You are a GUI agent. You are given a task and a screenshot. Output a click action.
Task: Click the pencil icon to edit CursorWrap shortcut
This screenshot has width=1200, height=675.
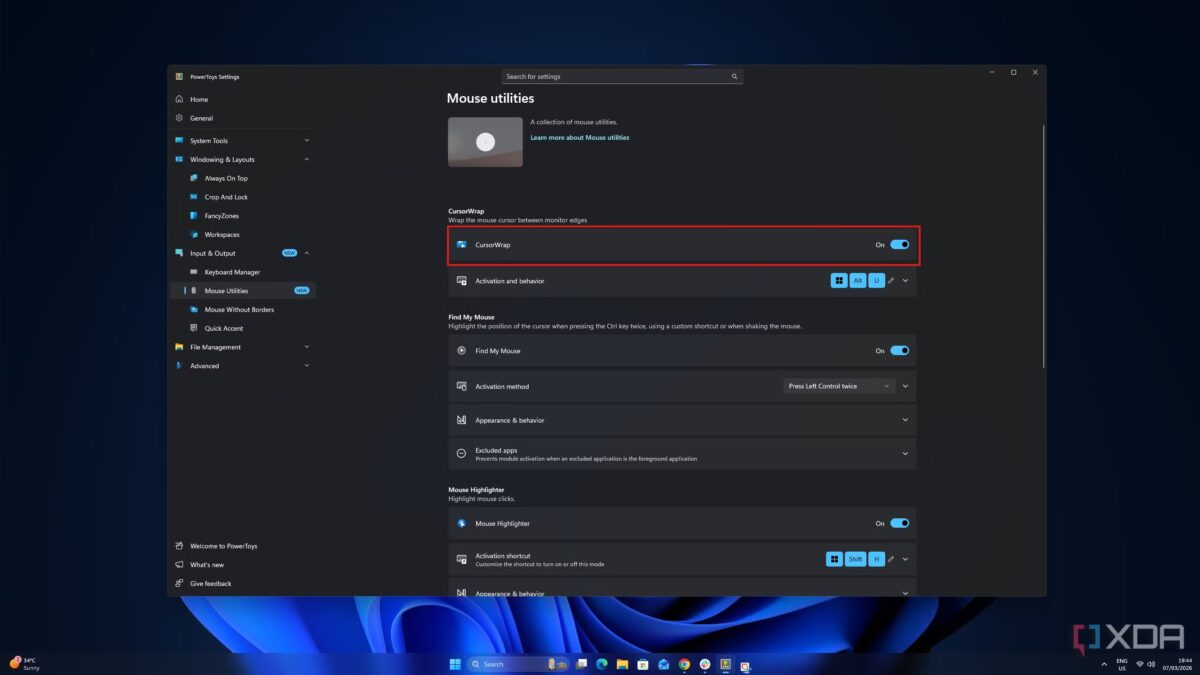point(891,281)
